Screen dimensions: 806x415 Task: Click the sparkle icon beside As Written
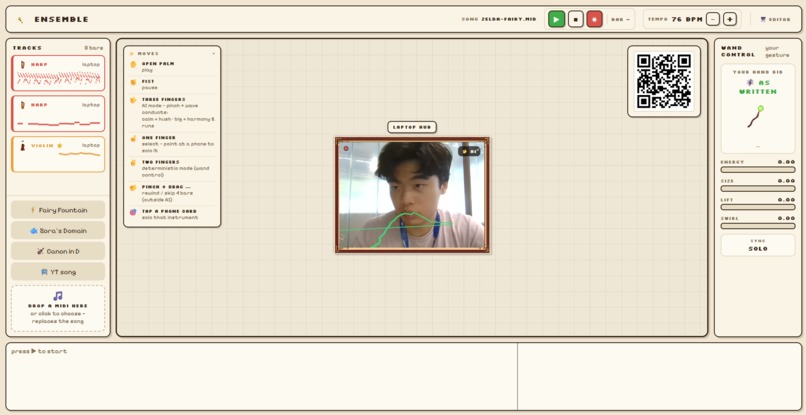pyautogui.click(x=750, y=82)
